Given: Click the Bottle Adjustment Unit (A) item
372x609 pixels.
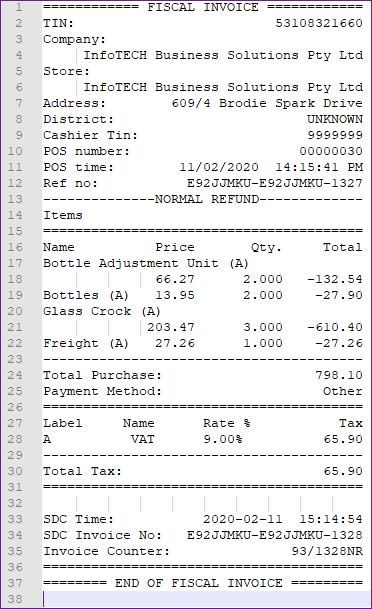Looking at the screenshot, I should coord(146,263).
